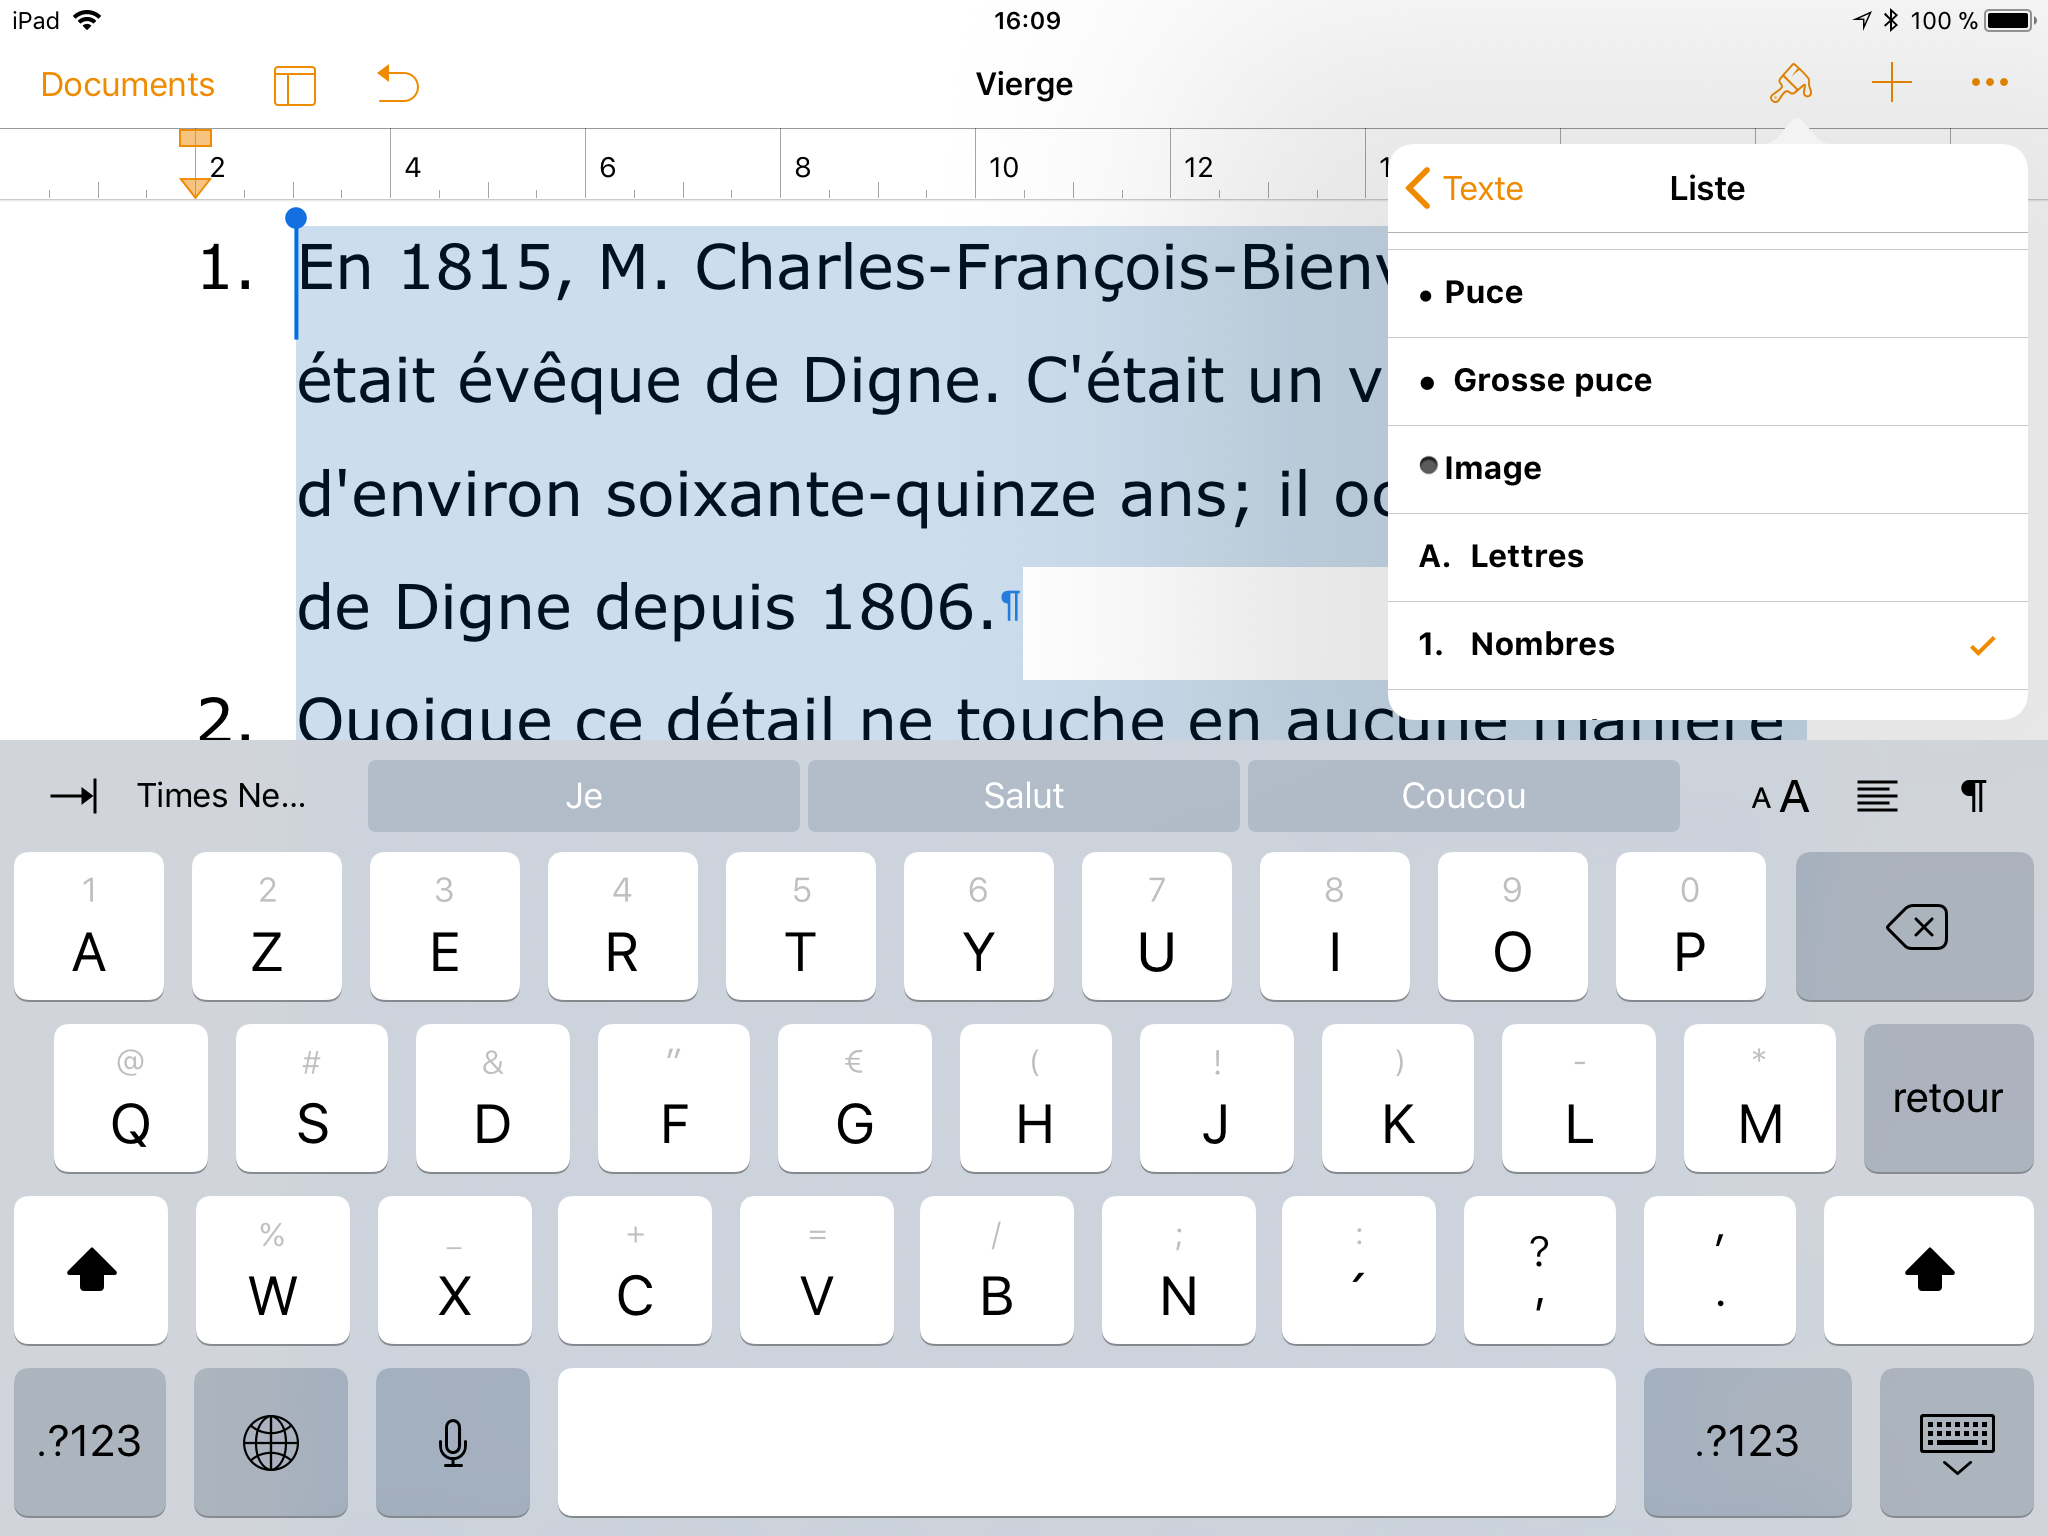2048x1536 pixels.
Task: Tap the Format paintbrush icon
Action: tap(1790, 84)
